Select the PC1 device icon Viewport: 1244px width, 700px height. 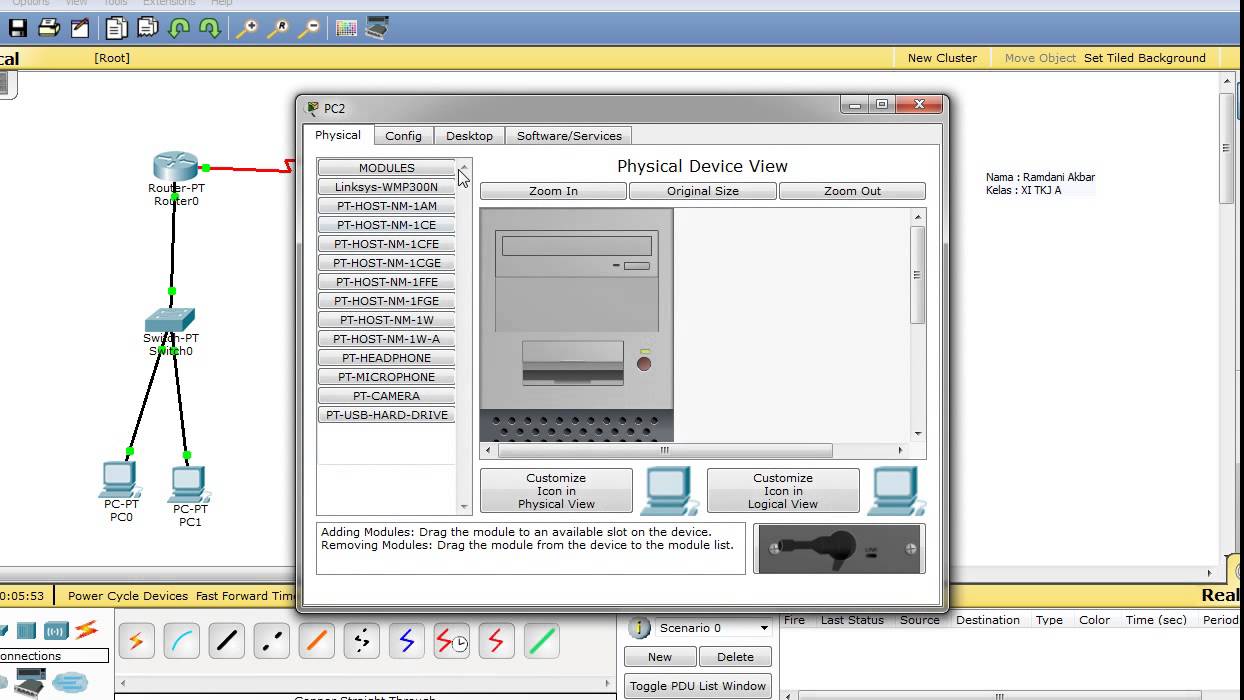[187, 485]
